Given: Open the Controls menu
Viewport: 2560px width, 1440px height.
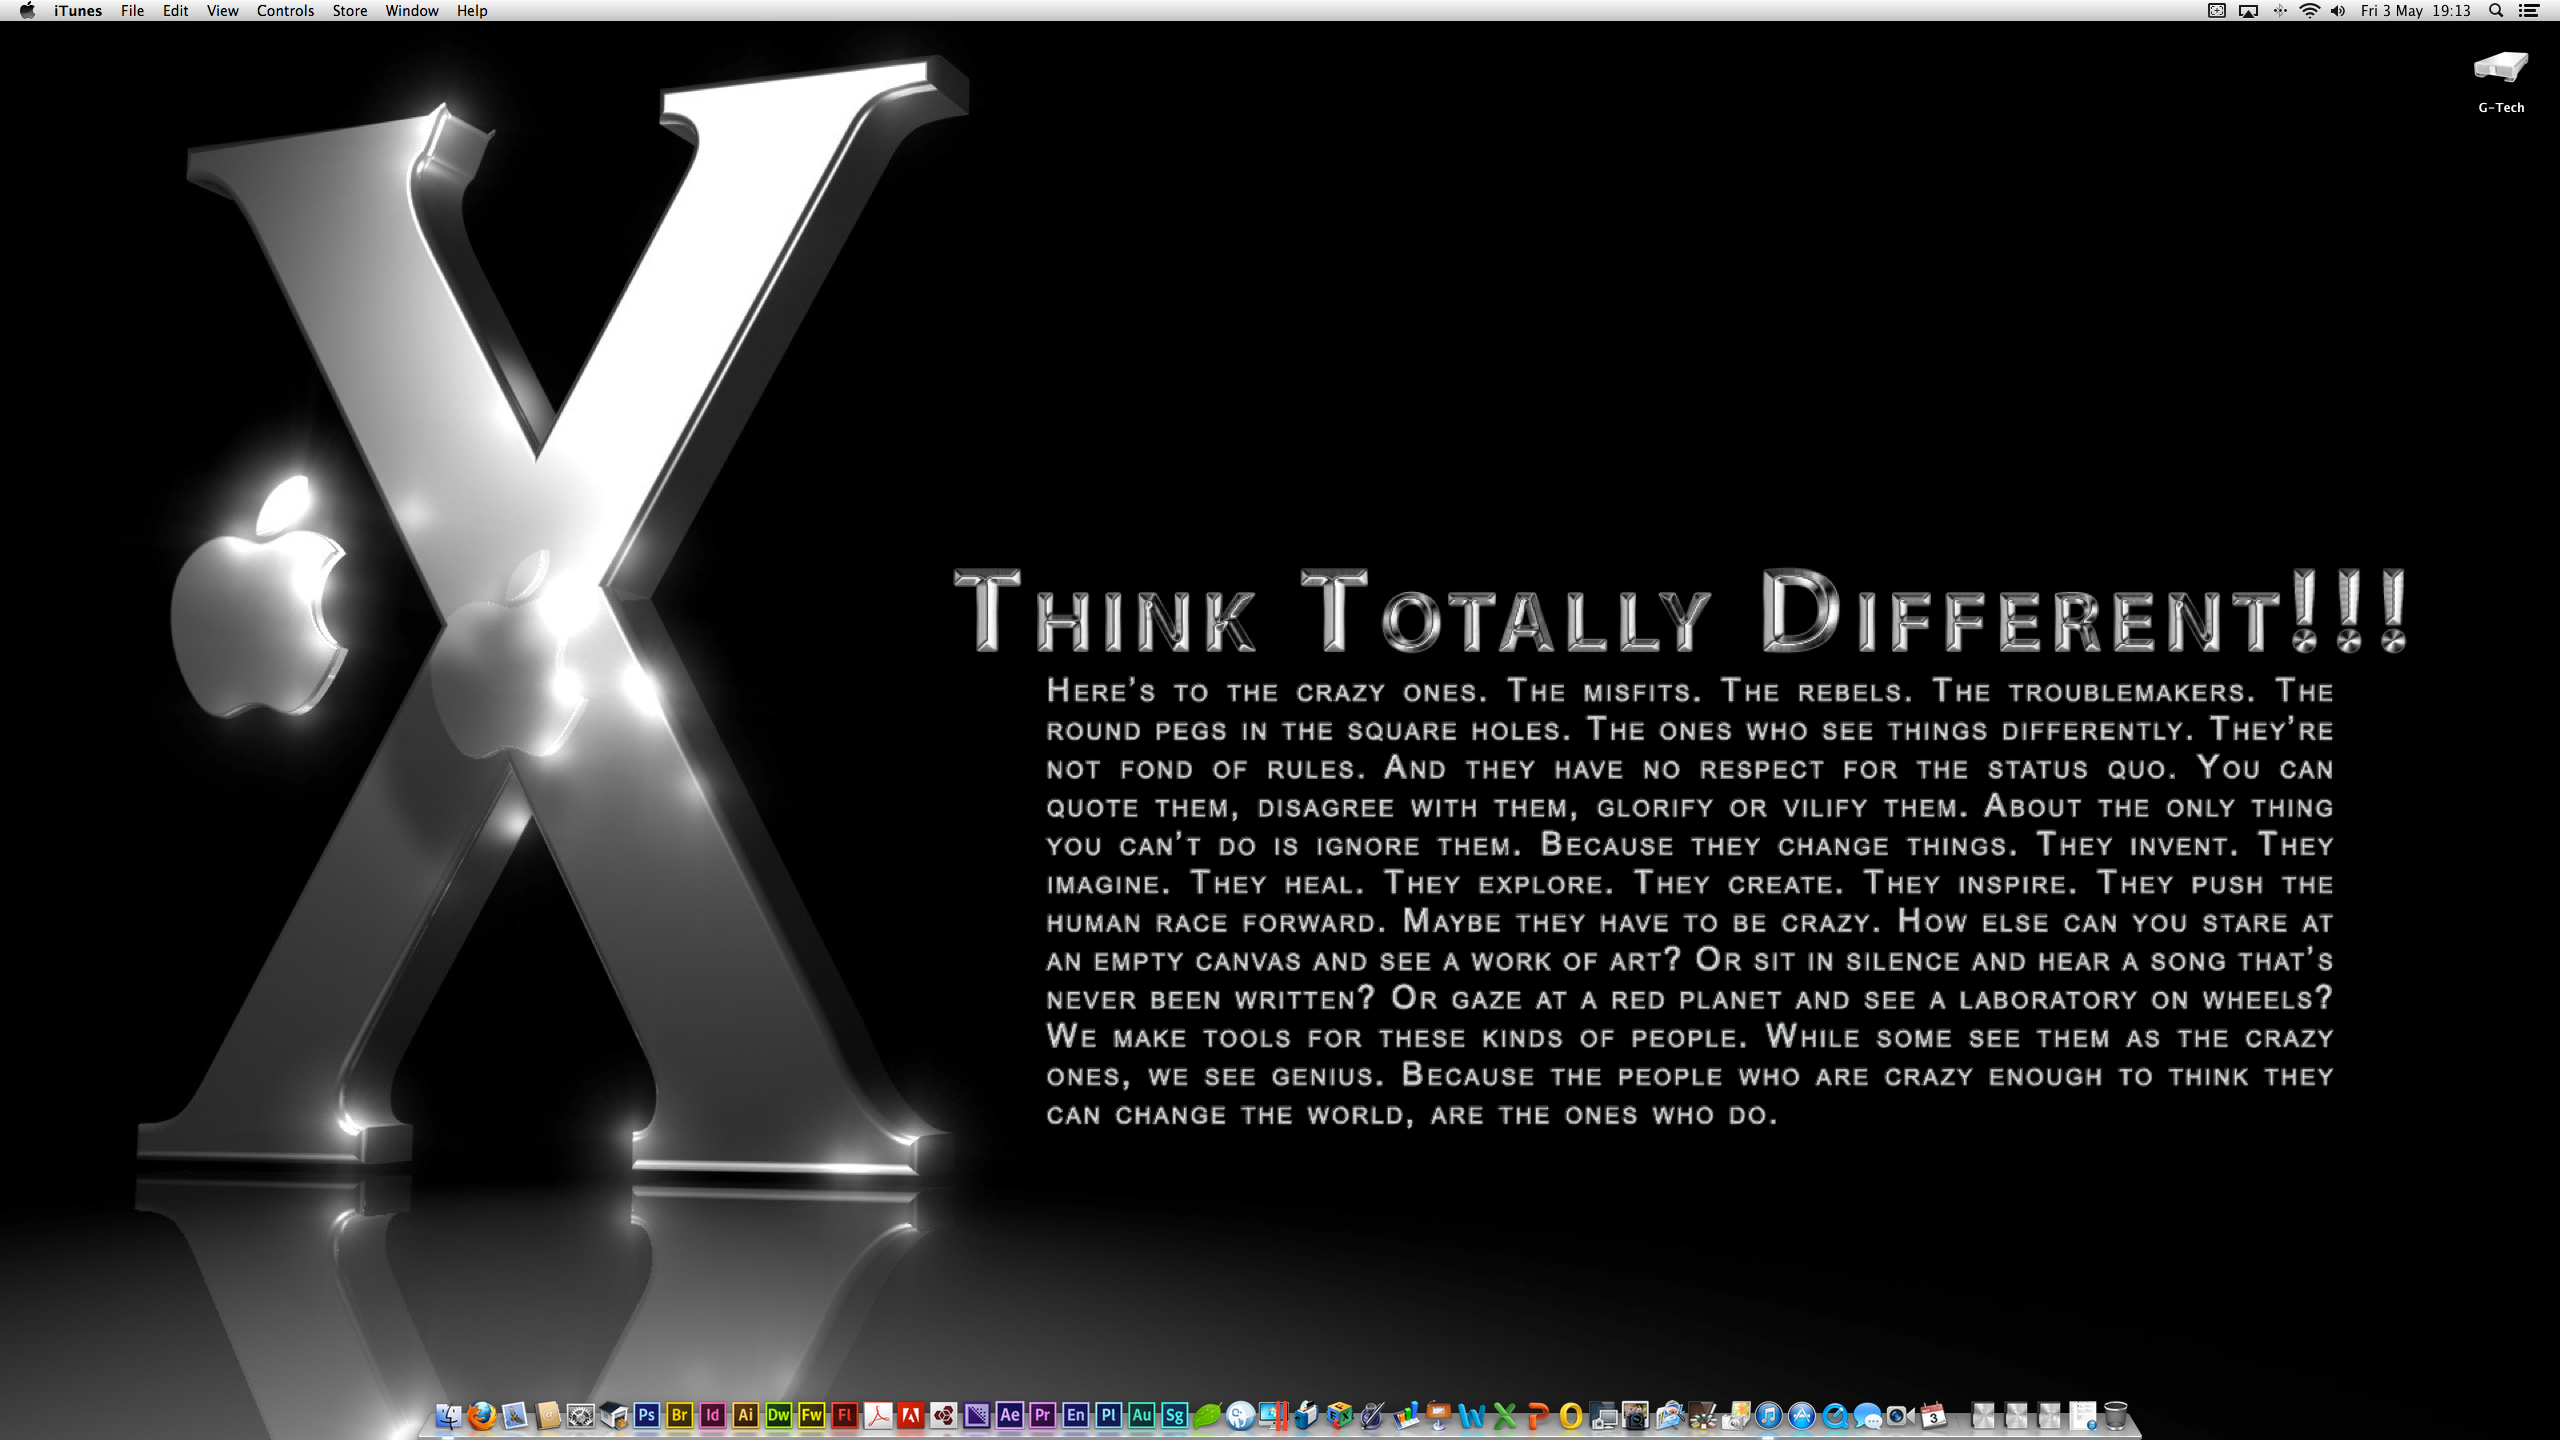Looking at the screenshot, I should click(x=285, y=11).
